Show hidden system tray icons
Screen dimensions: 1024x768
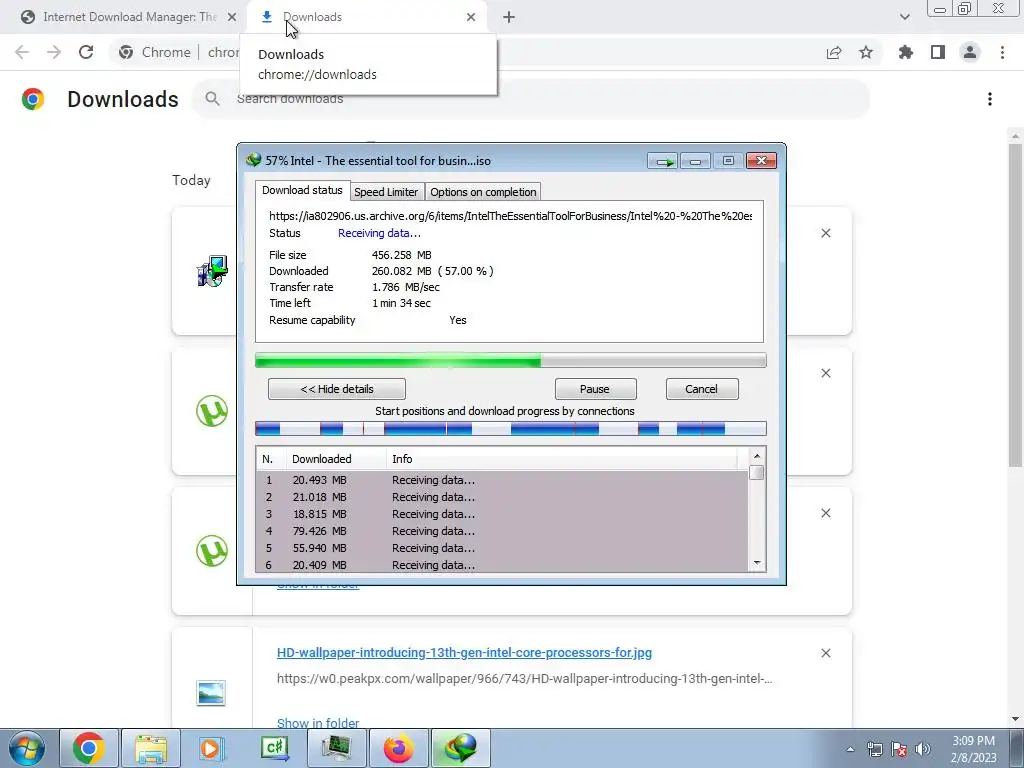coord(850,749)
